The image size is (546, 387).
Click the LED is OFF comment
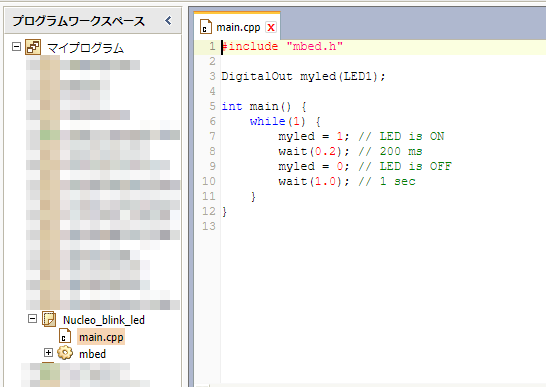click(x=405, y=166)
